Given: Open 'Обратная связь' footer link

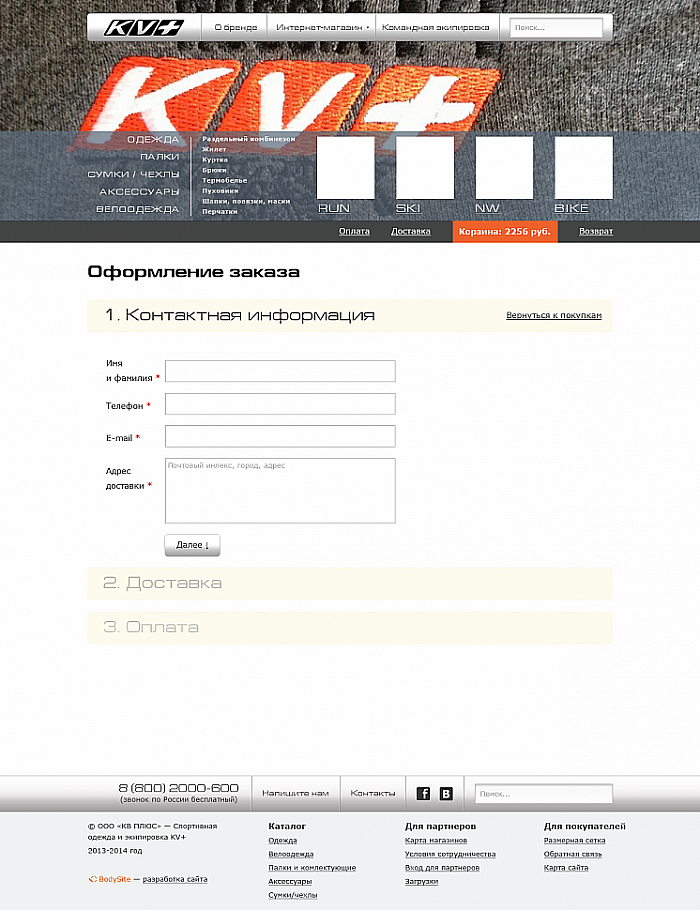Looking at the screenshot, I should coord(573,854).
